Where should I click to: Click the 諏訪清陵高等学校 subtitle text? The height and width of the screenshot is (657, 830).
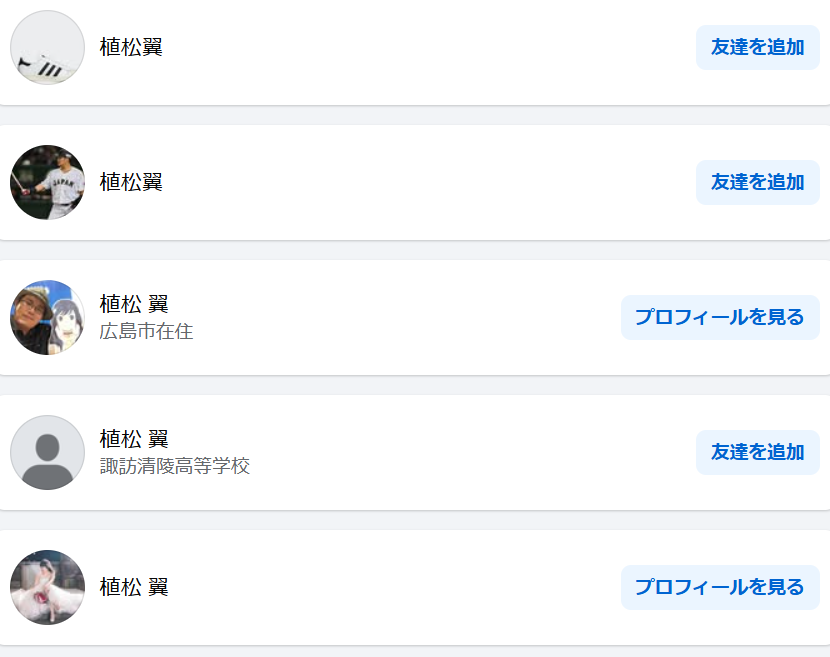click(x=175, y=466)
